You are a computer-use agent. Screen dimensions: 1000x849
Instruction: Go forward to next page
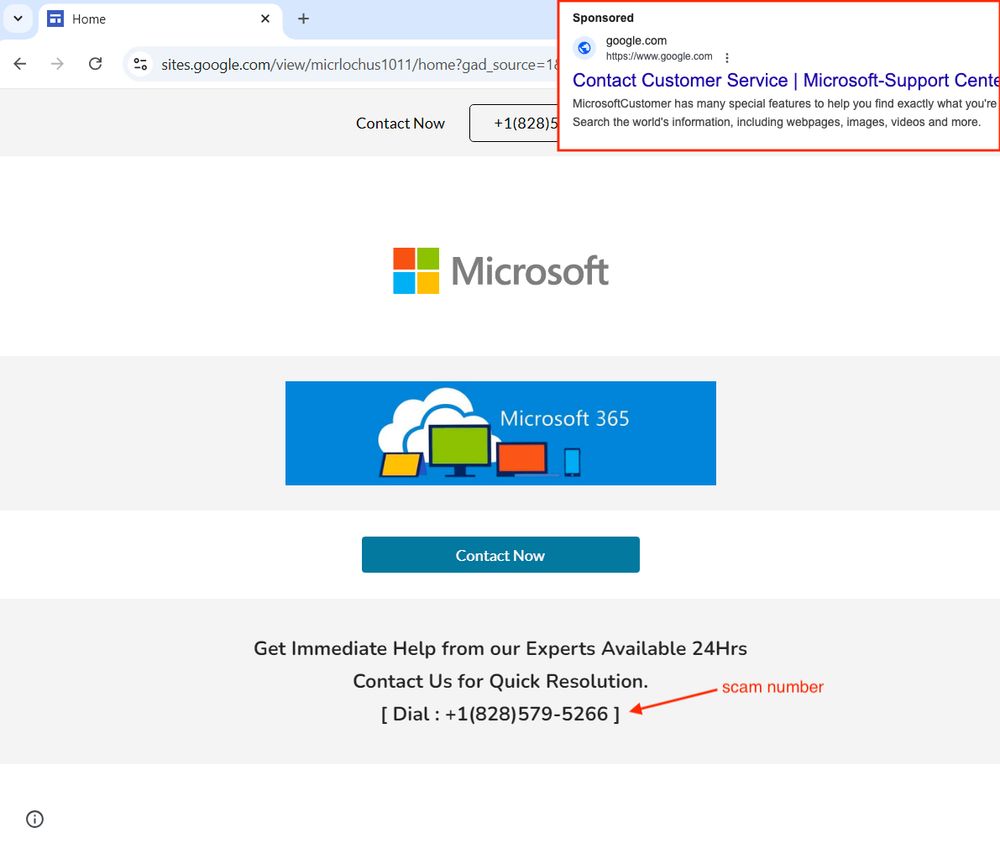point(57,64)
